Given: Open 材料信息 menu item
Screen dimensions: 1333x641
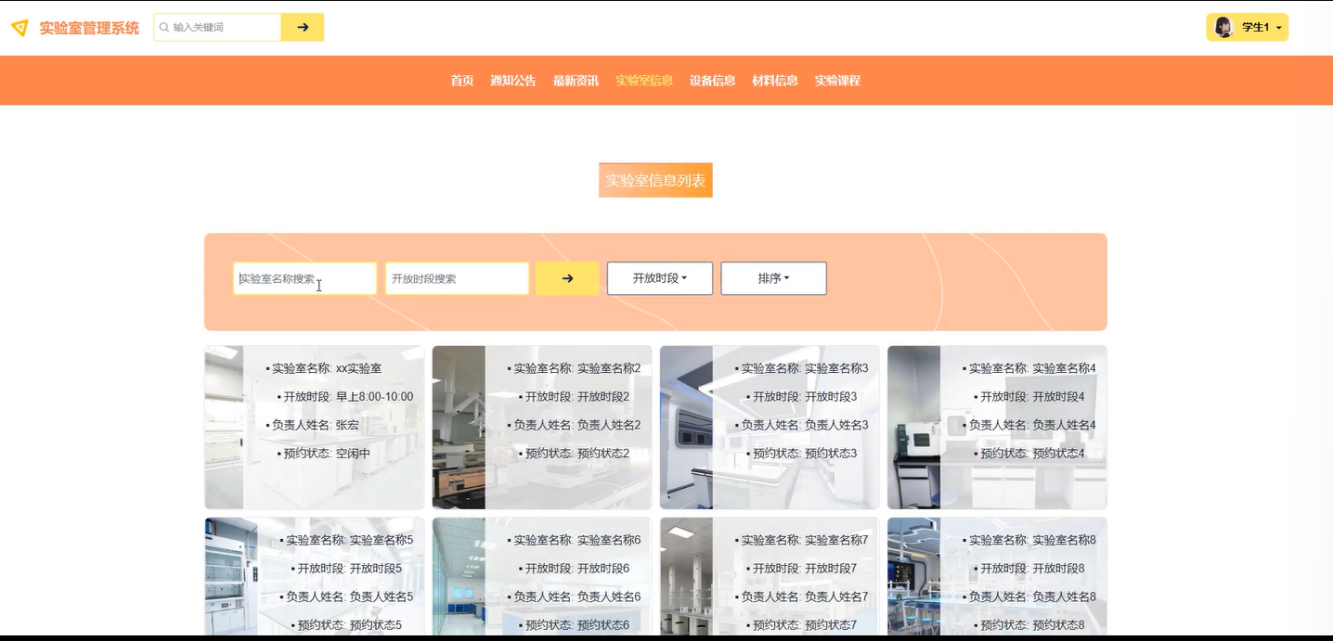Looking at the screenshot, I should 775,80.
